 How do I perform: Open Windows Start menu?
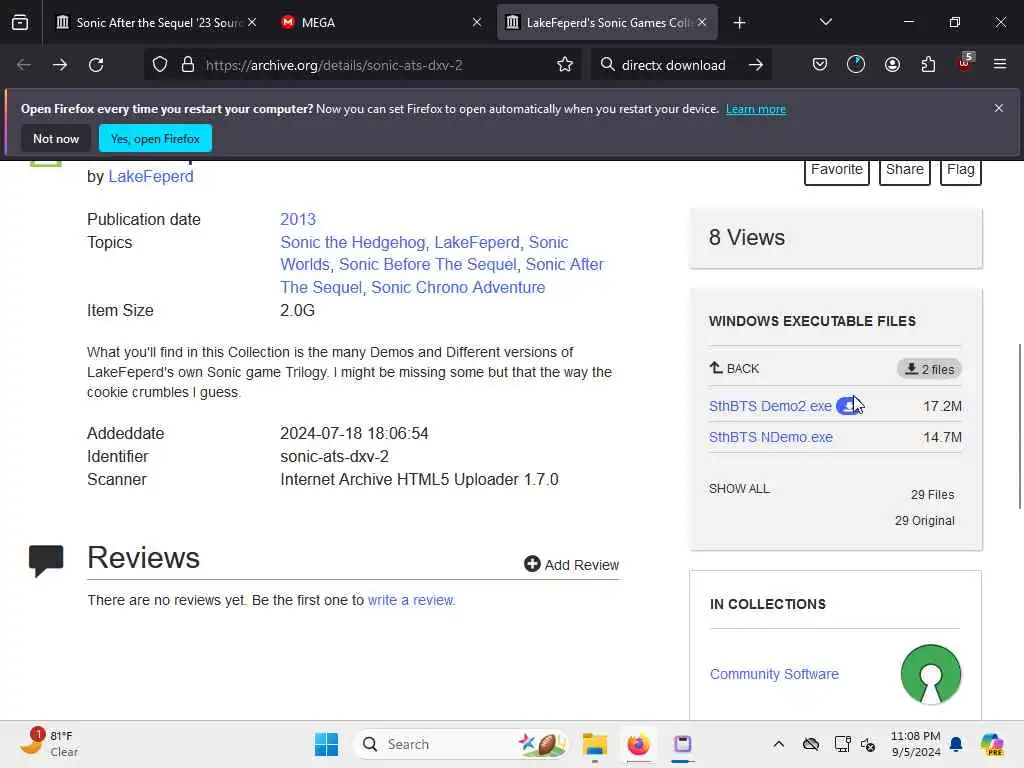pos(327,744)
